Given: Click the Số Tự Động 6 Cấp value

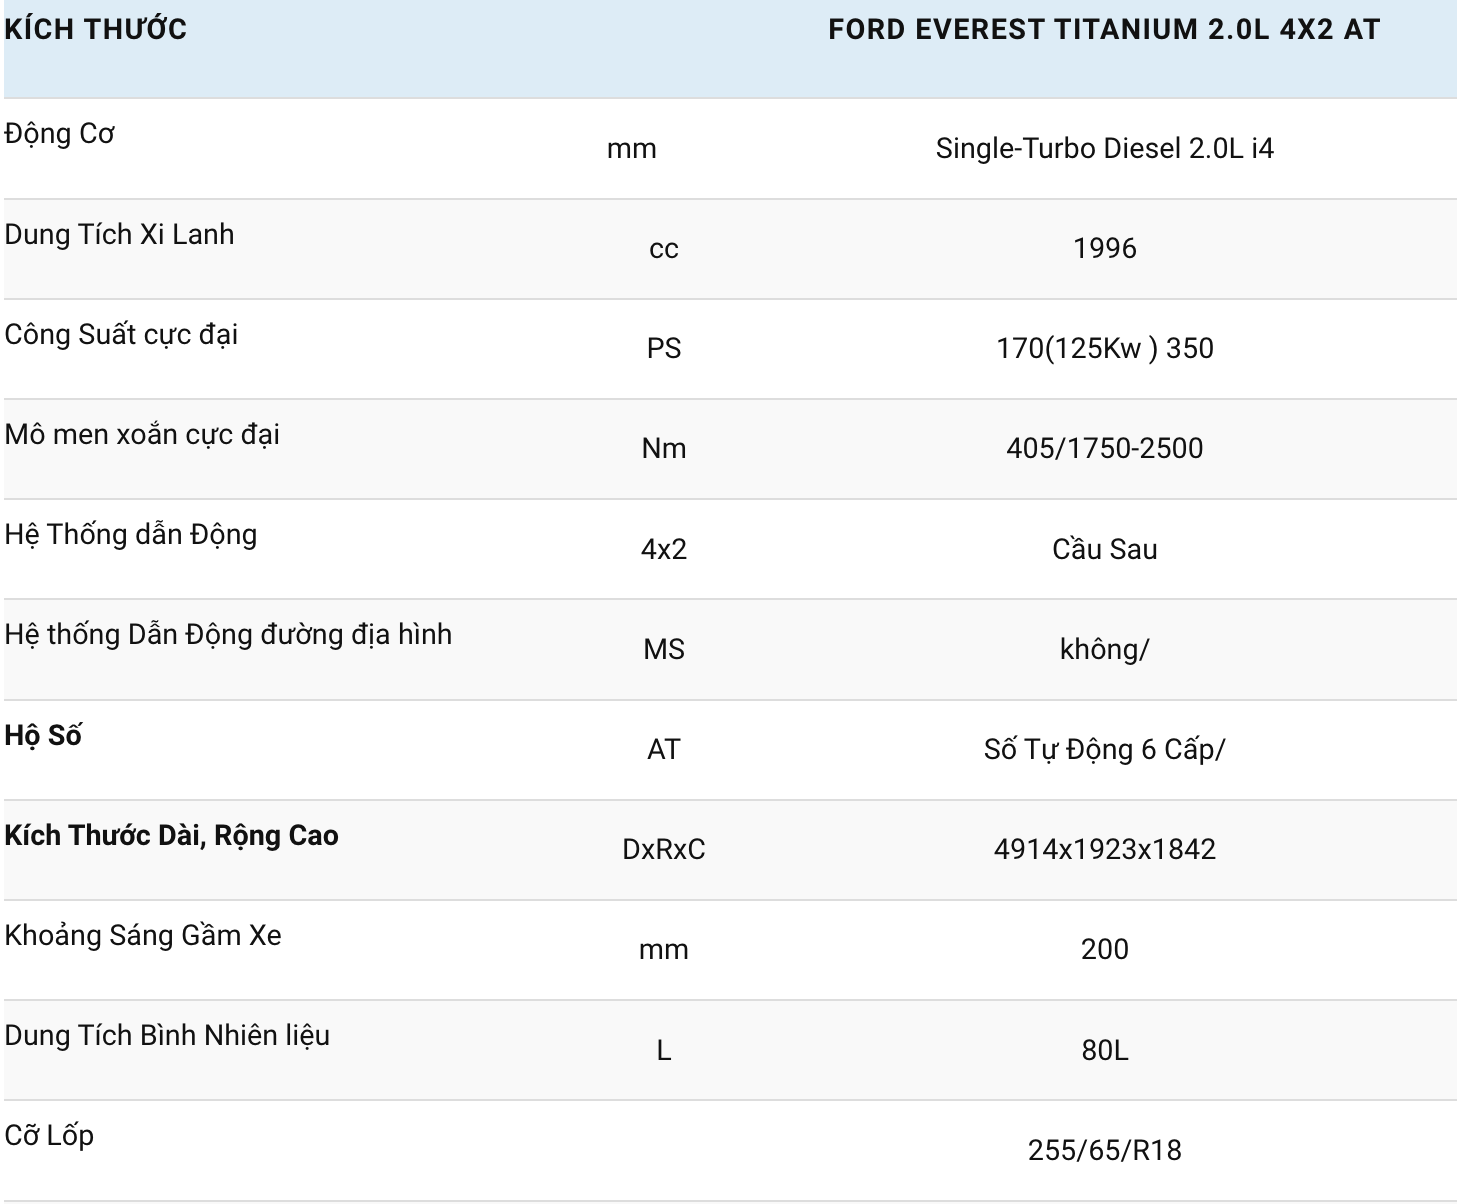Looking at the screenshot, I should click(x=1104, y=749).
